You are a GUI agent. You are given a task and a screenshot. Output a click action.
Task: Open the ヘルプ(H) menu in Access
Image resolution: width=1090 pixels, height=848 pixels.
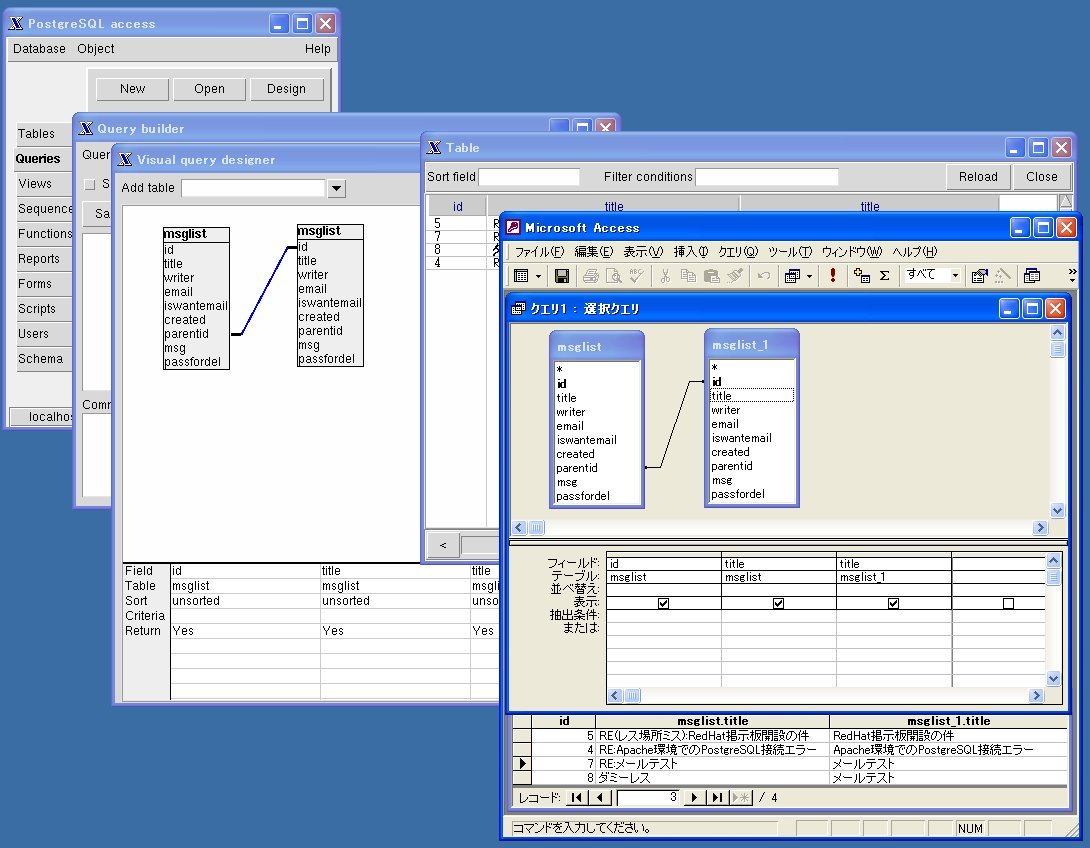[914, 252]
